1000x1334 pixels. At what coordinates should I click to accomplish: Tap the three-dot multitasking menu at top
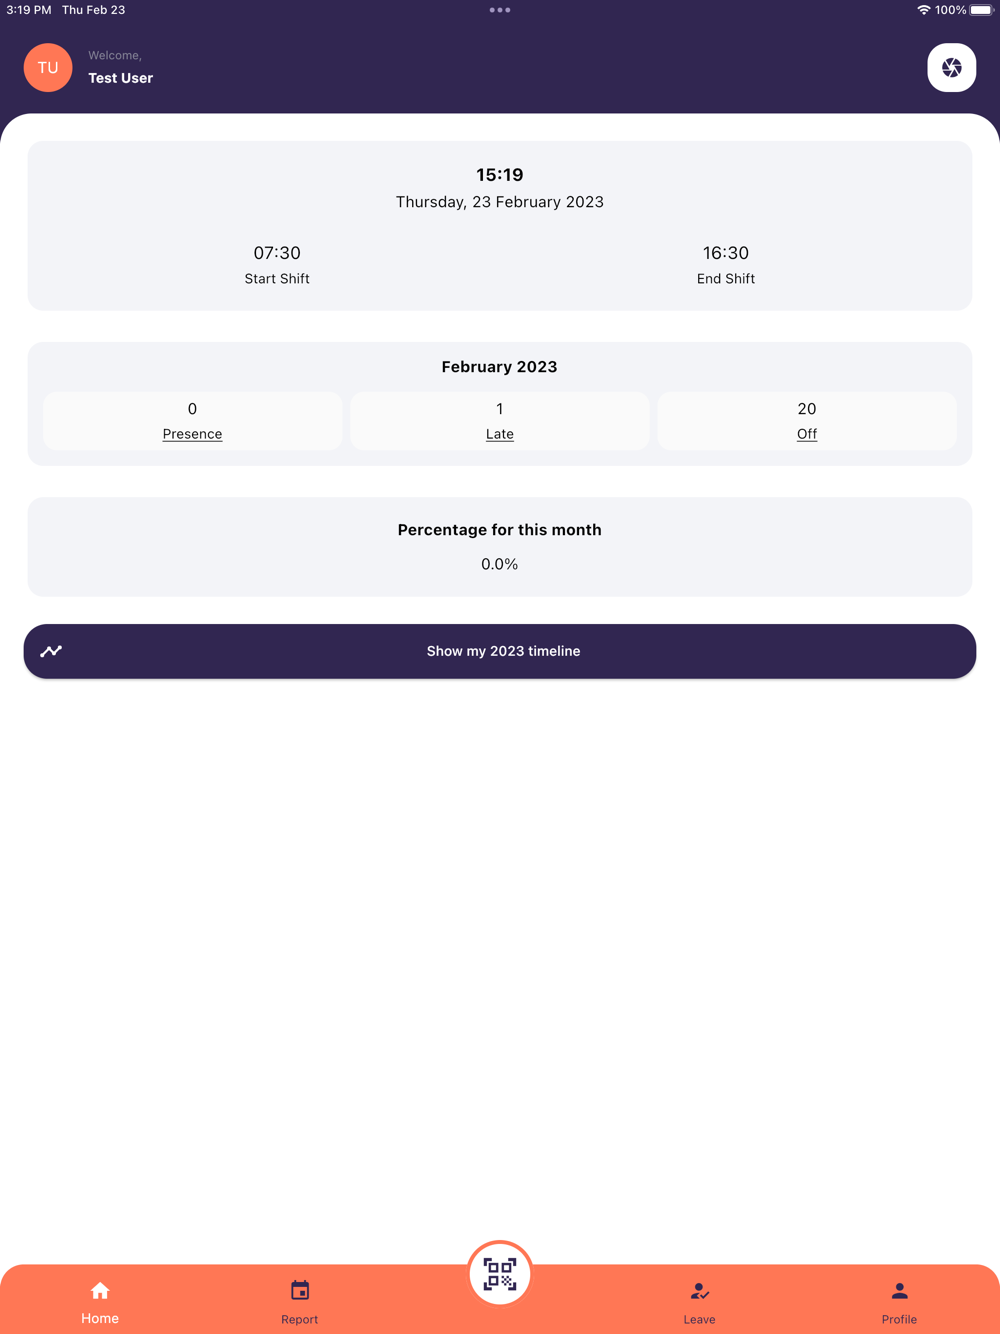click(x=500, y=10)
